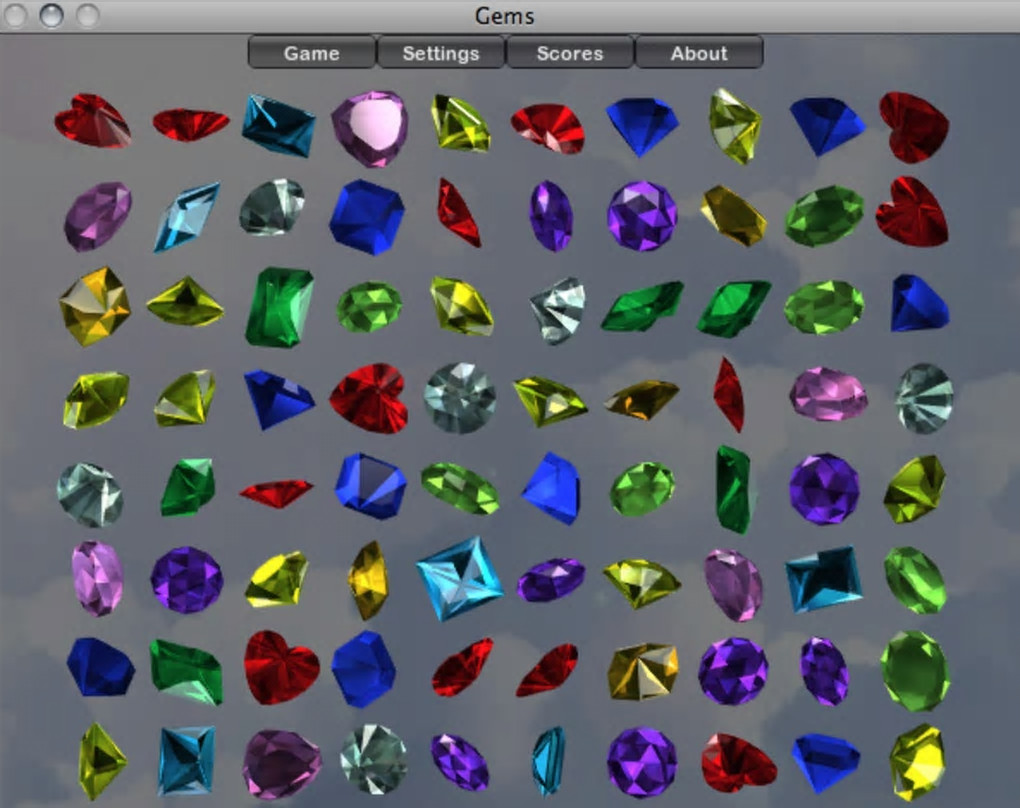
Task: Click the yellow gem in the bottom-right corner
Action: [917, 762]
